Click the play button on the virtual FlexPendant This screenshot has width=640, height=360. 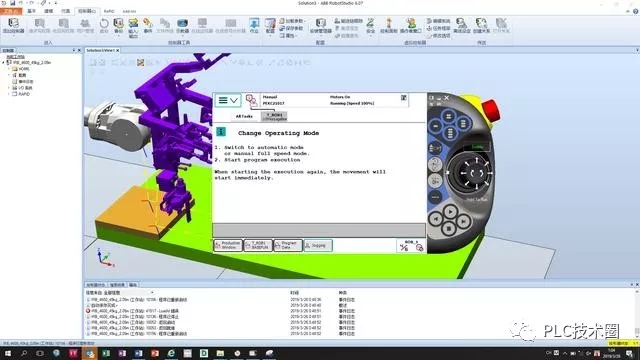pos(450,211)
